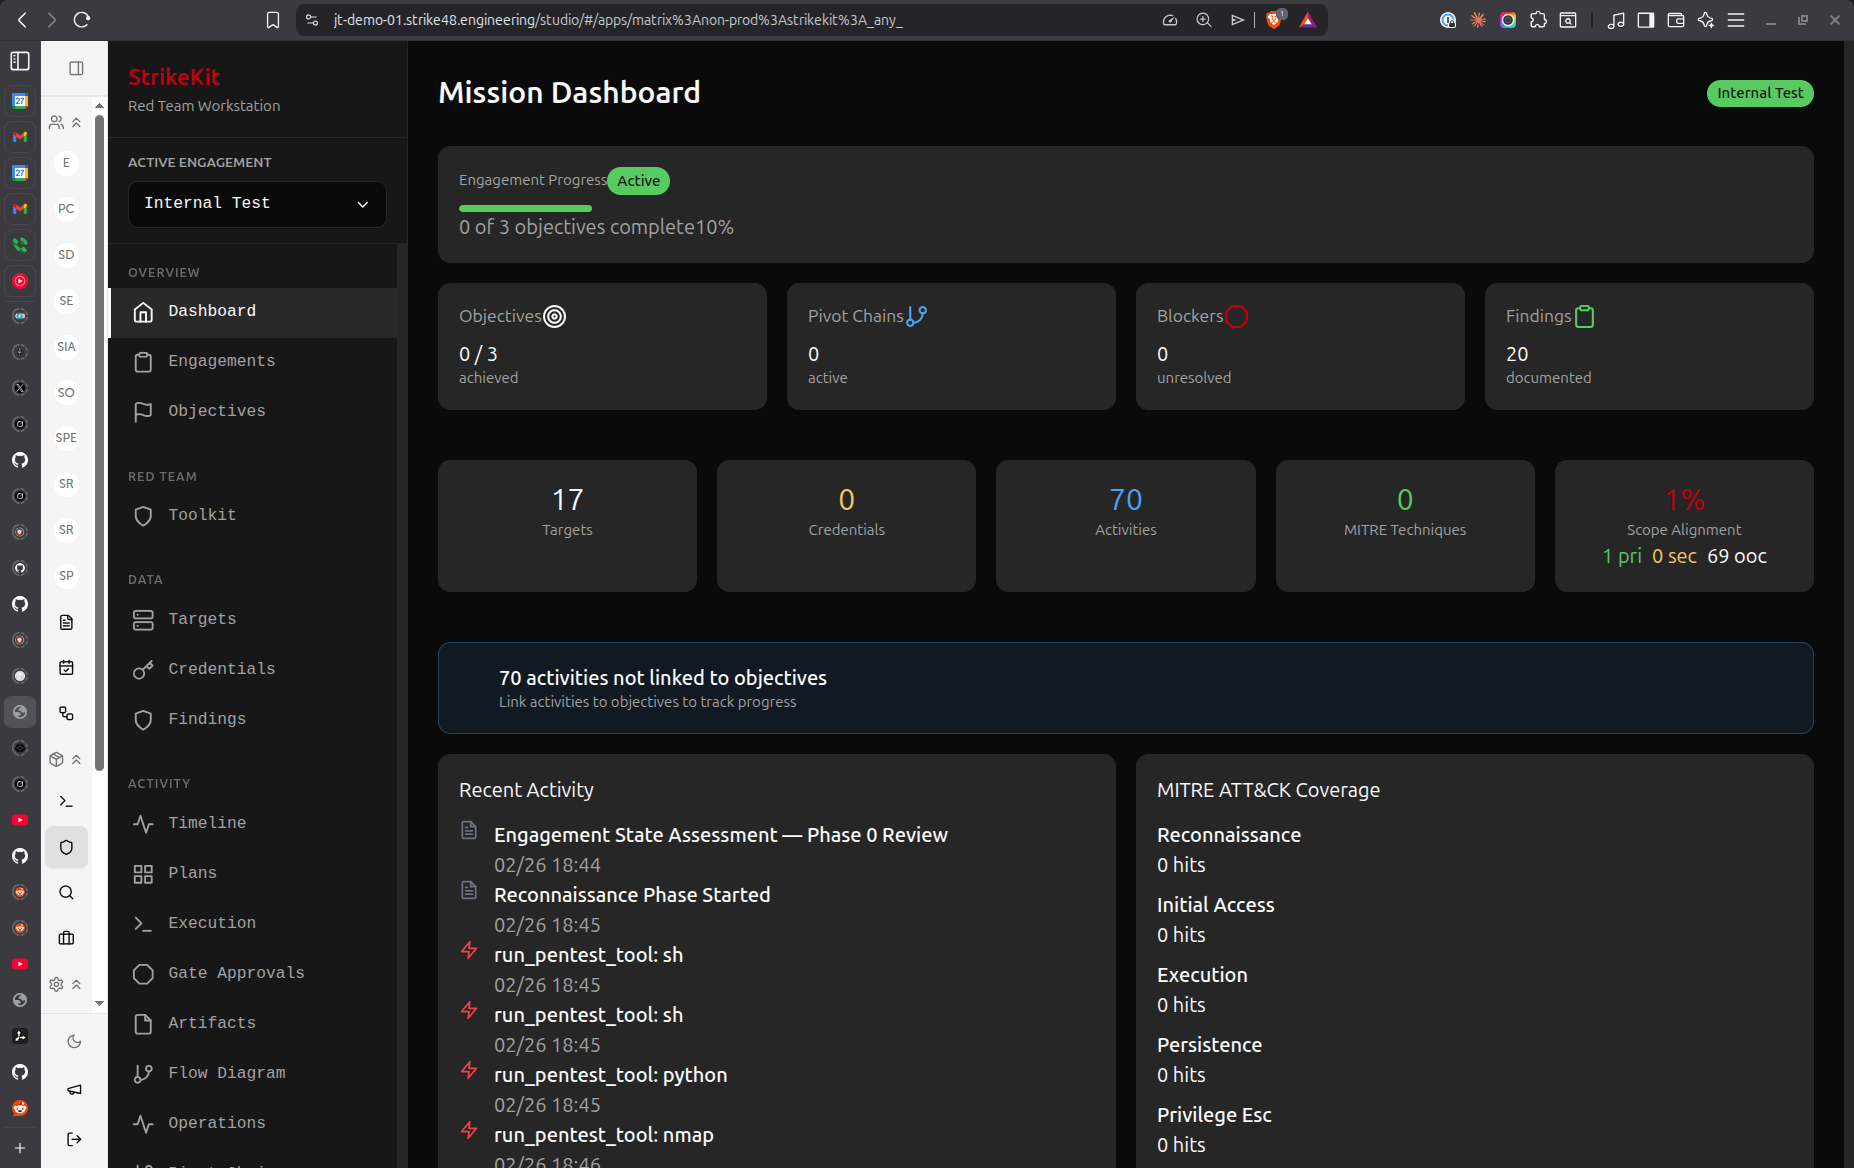Image resolution: width=1854 pixels, height=1168 pixels.
Task: Reload the page with browser refresh
Action: point(82,20)
